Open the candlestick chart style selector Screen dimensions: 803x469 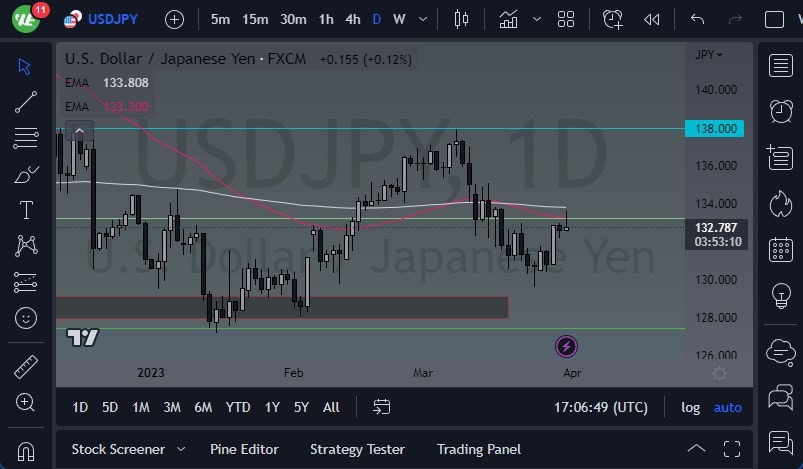click(461, 19)
